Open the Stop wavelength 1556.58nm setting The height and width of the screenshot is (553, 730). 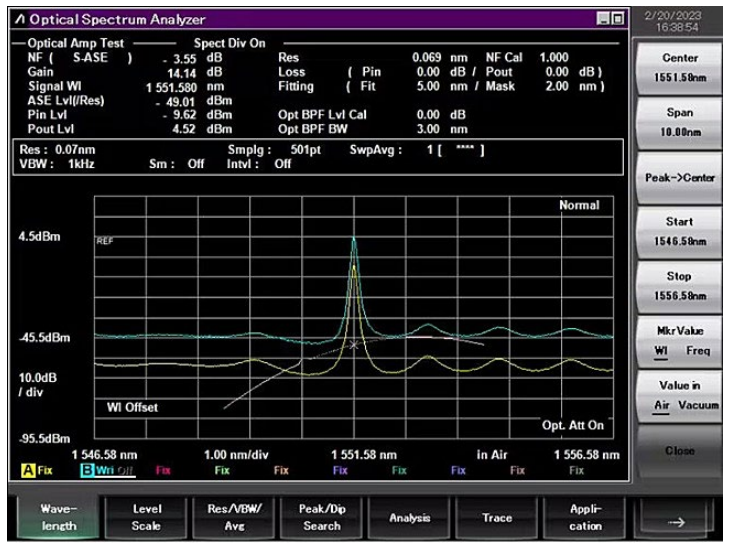click(x=680, y=287)
